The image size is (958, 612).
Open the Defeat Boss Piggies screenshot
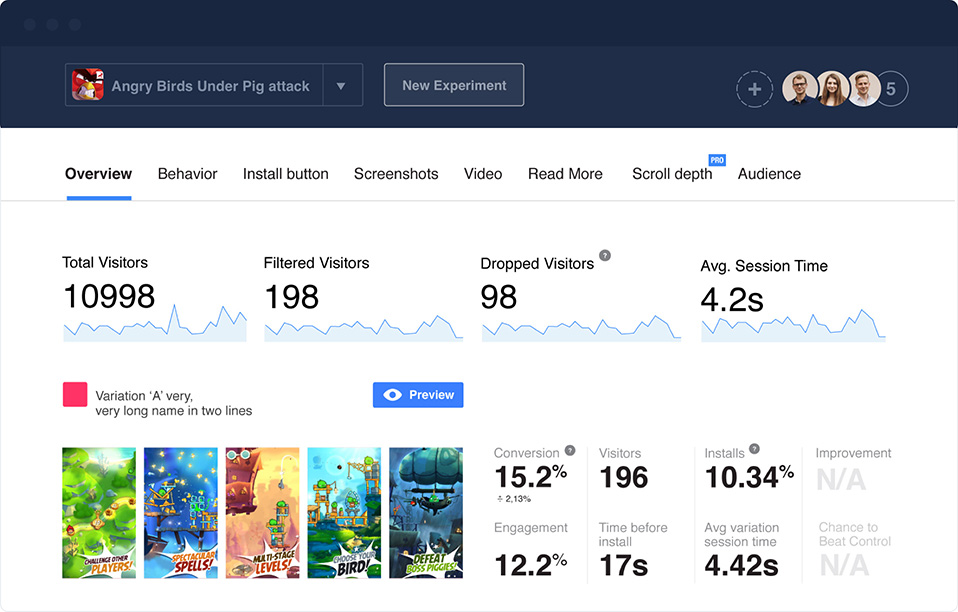point(426,513)
